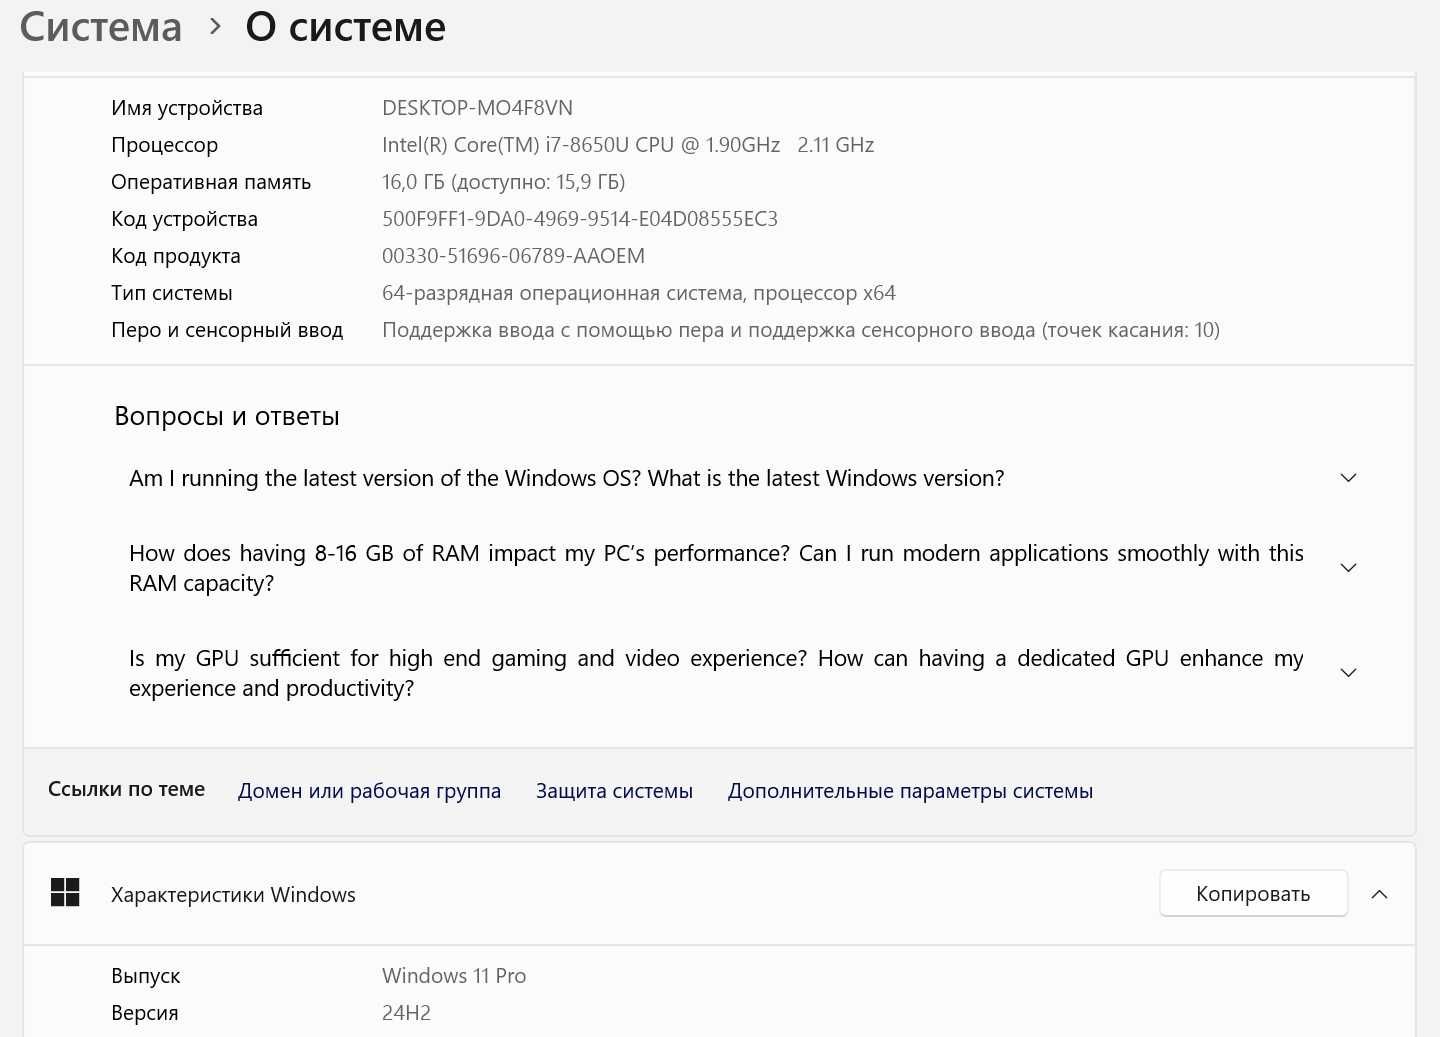Open Дополнительные параметры системы link

[910, 791]
